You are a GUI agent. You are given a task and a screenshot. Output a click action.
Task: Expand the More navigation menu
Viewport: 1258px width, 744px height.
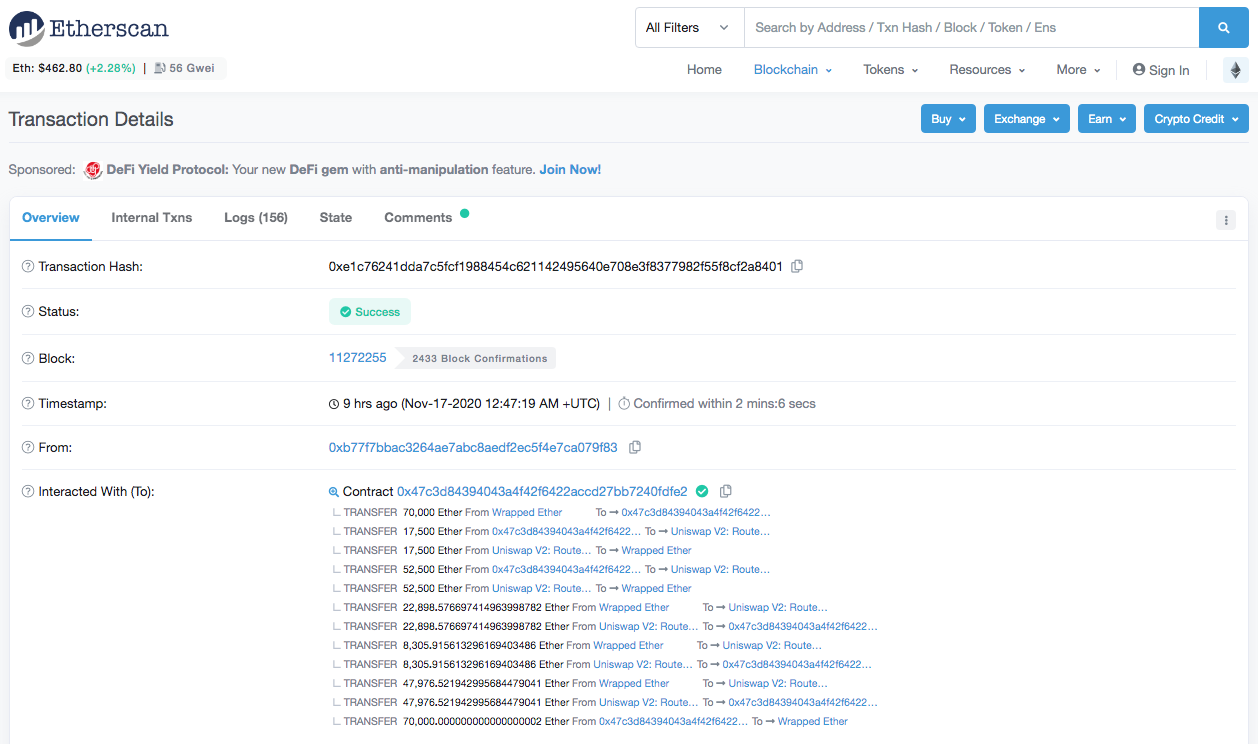click(x=1078, y=70)
